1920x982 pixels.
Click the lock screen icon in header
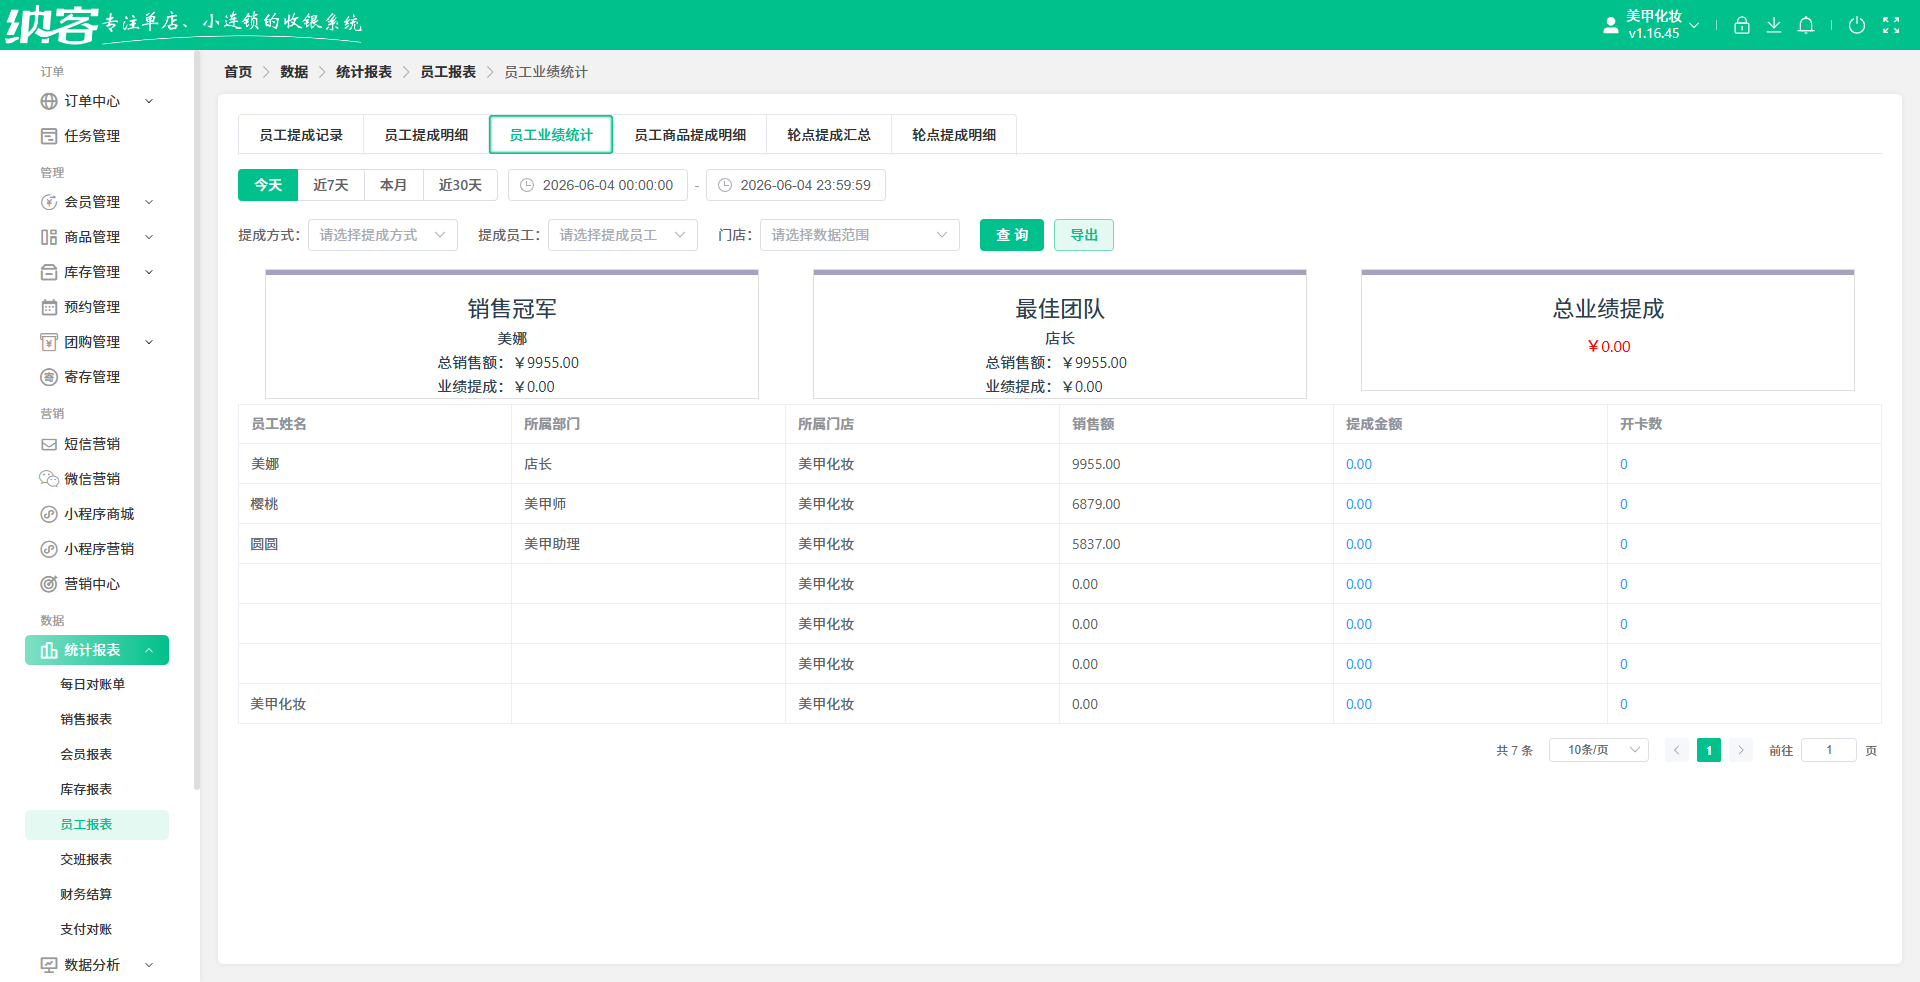[x=1741, y=25]
